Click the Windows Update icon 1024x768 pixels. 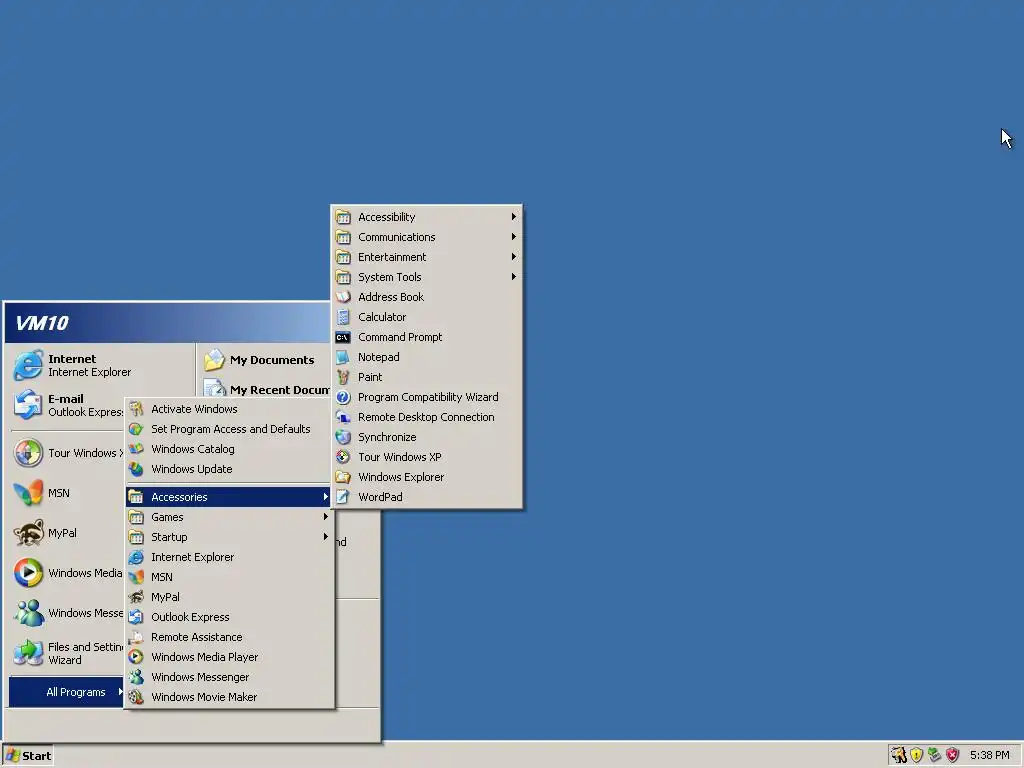pos(136,469)
